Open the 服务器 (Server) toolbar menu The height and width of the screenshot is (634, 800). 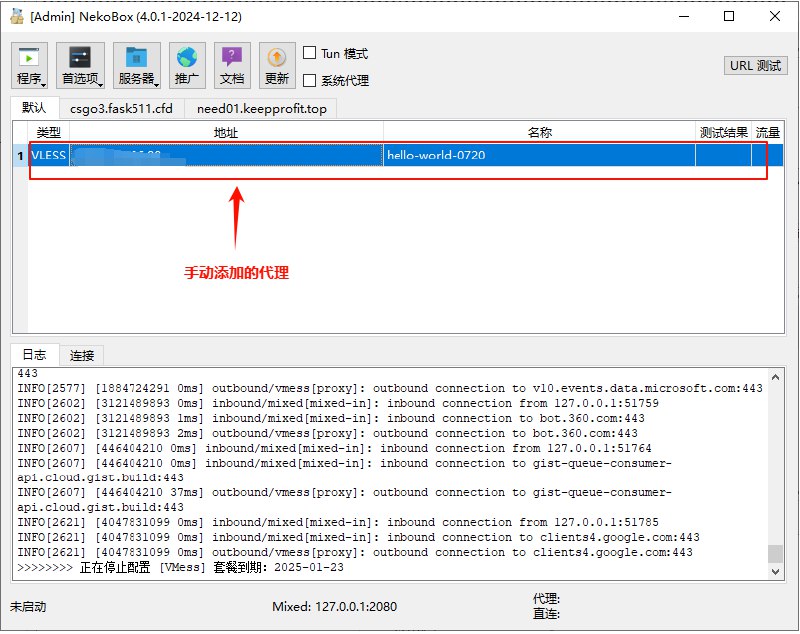pos(136,66)
